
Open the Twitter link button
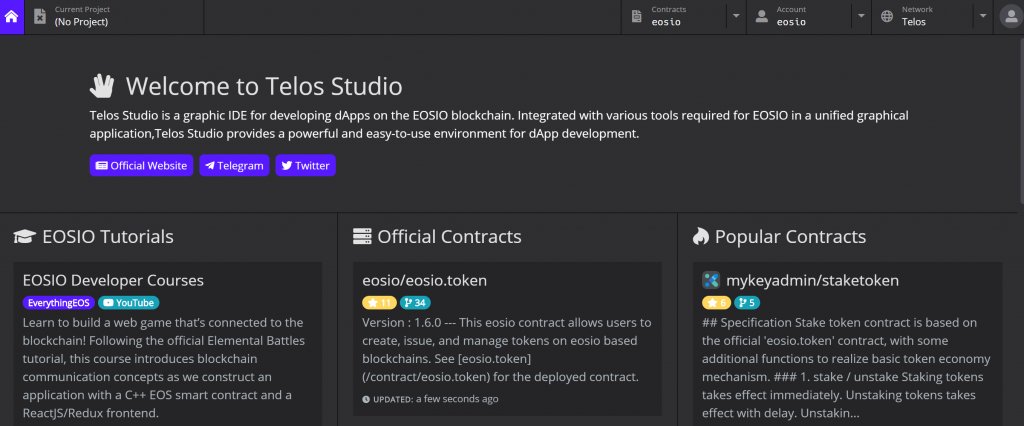[x=306, y=165]
